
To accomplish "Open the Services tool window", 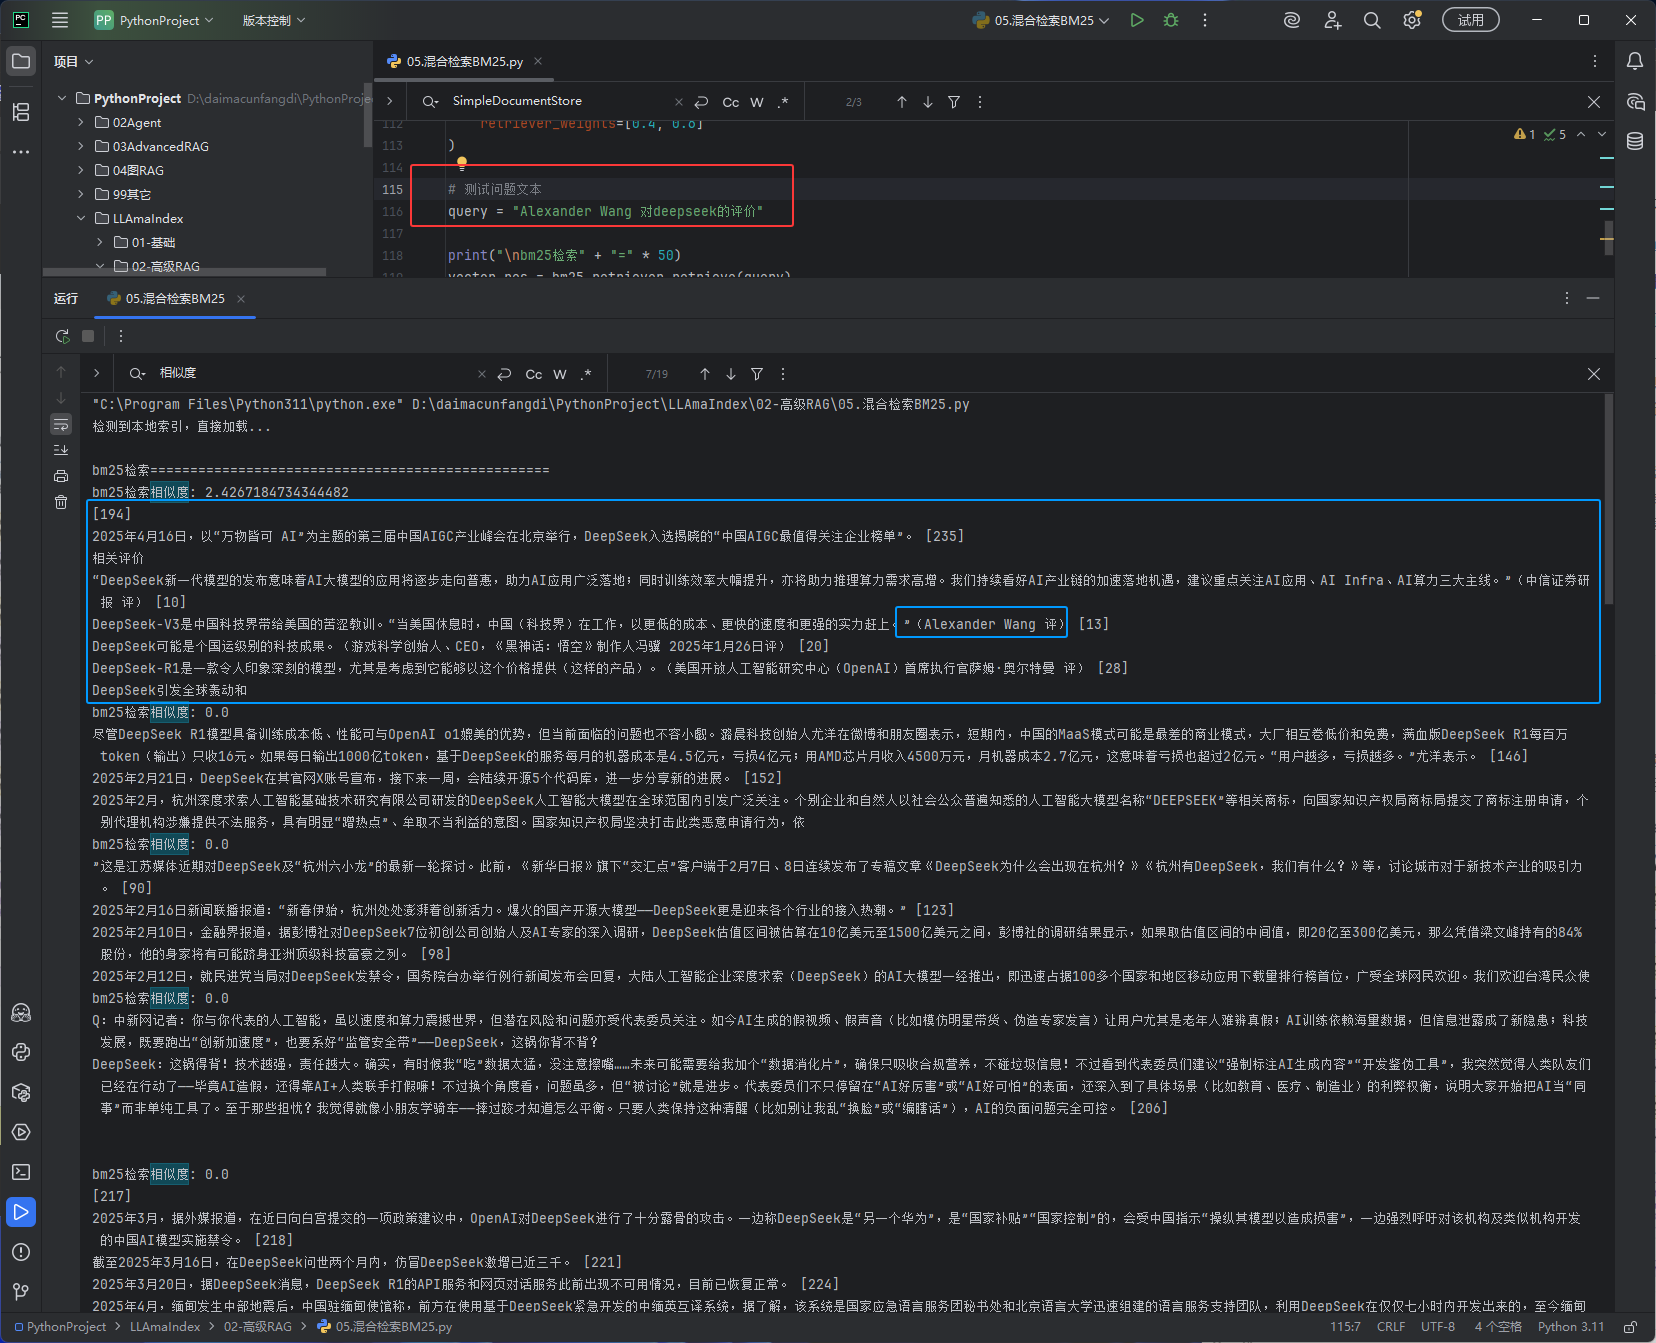I will [x=21, y=1132].
